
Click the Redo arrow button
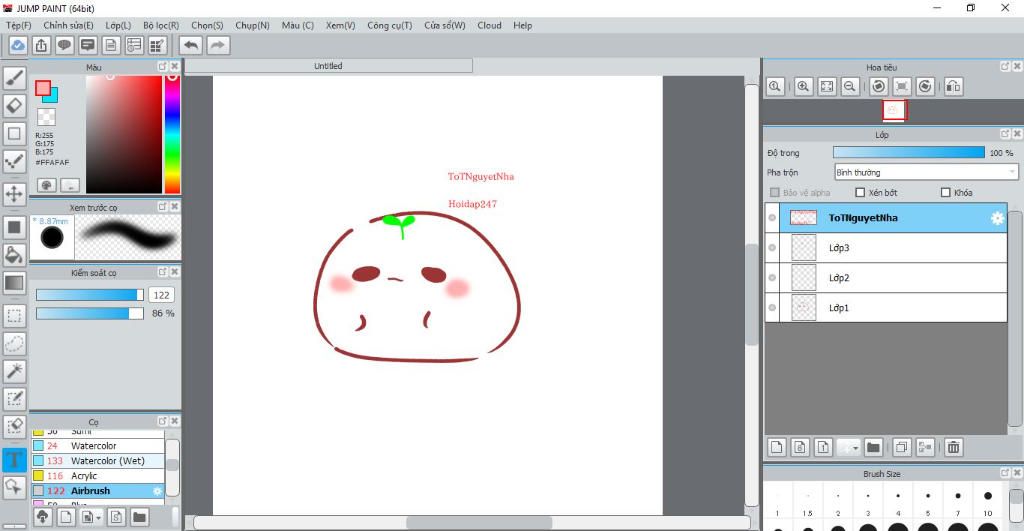pyautogui.click(x=218, y=45)
